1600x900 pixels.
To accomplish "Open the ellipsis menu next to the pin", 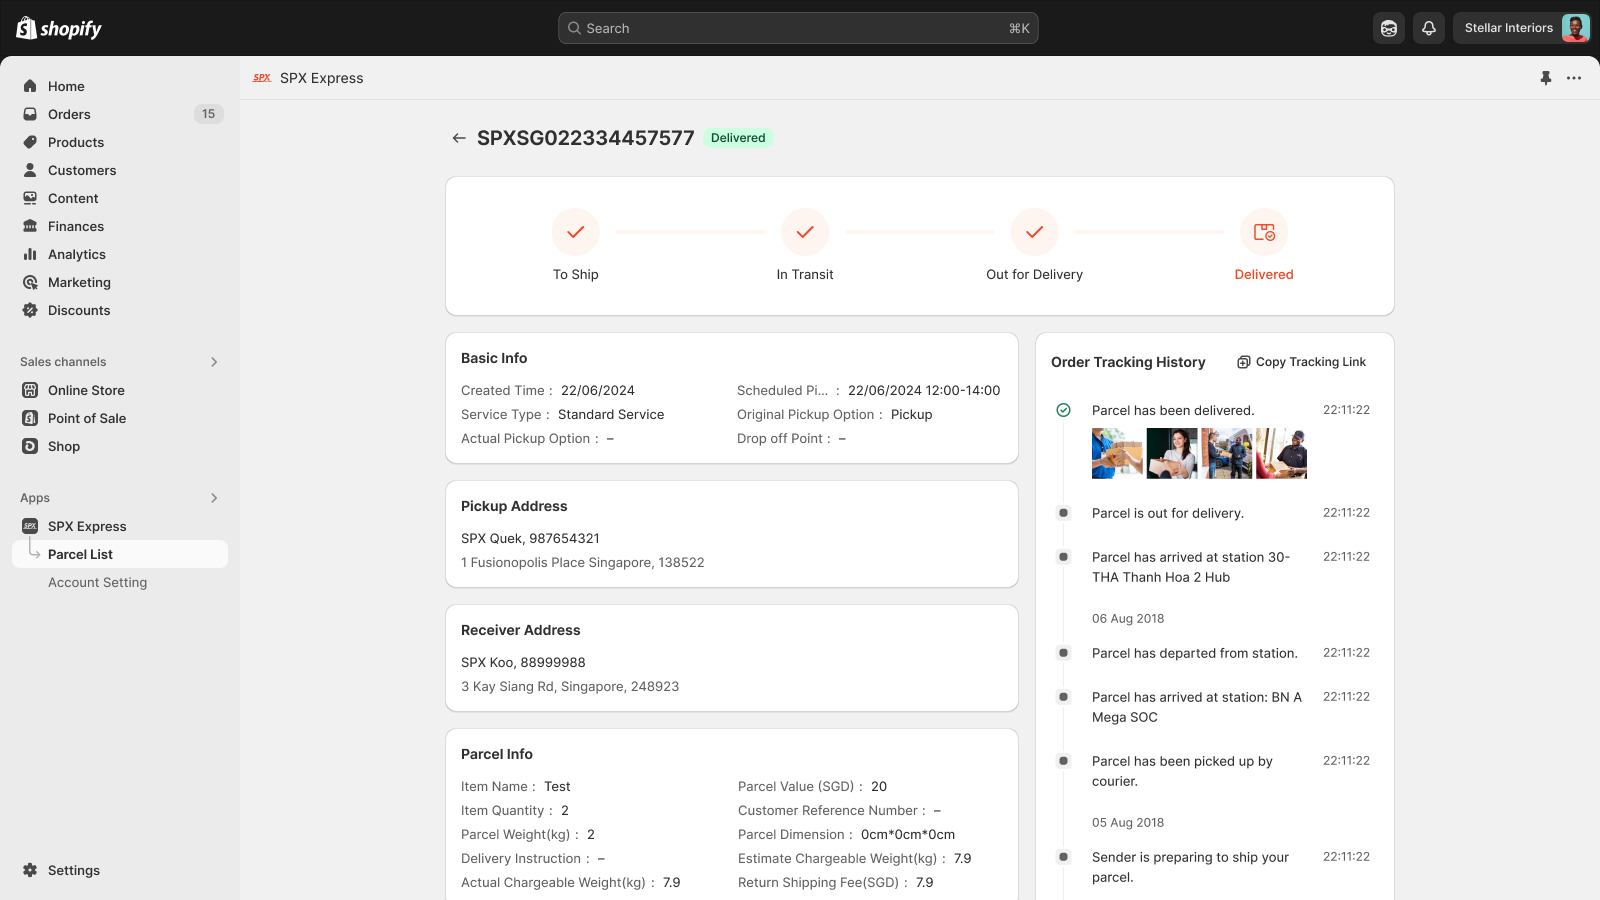I will pos(1574,78).
